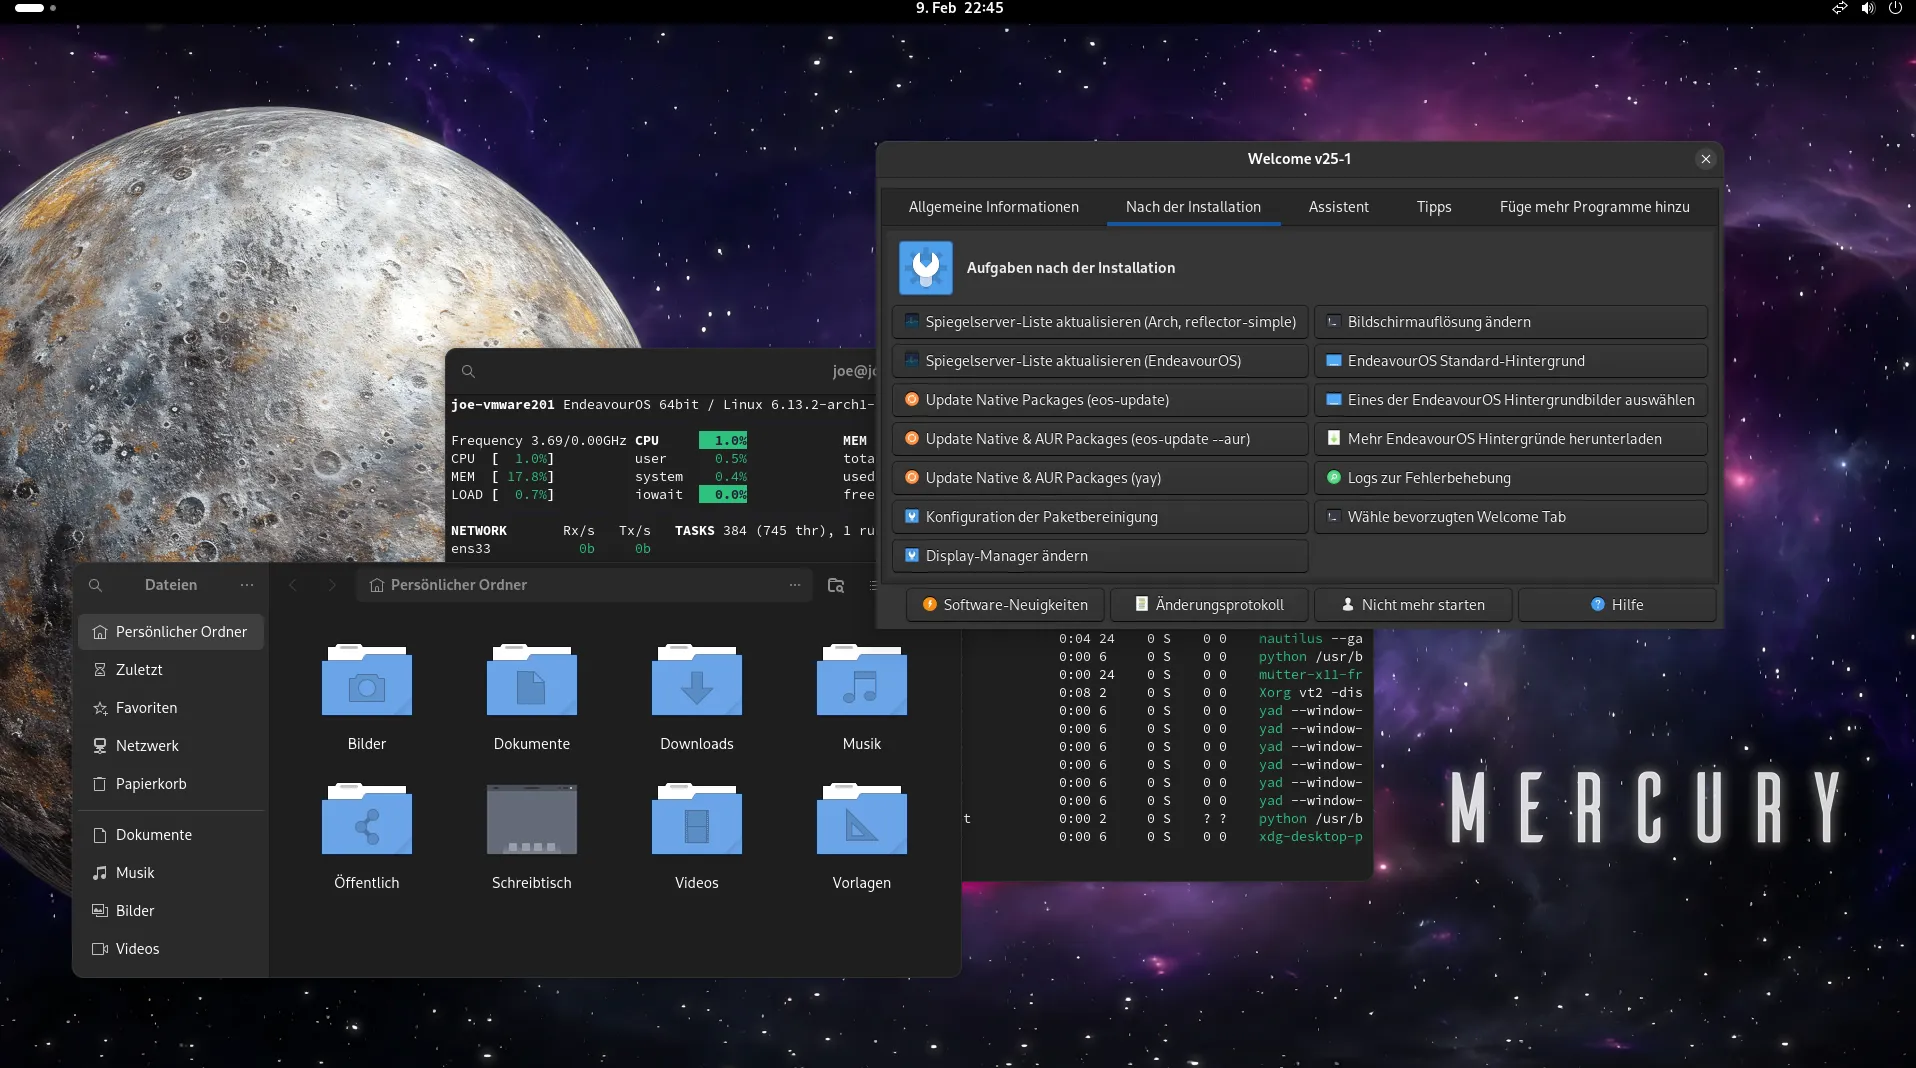Click the nautilus process row in terminal
The image size is (1916, 1068).
(1210, 639)
